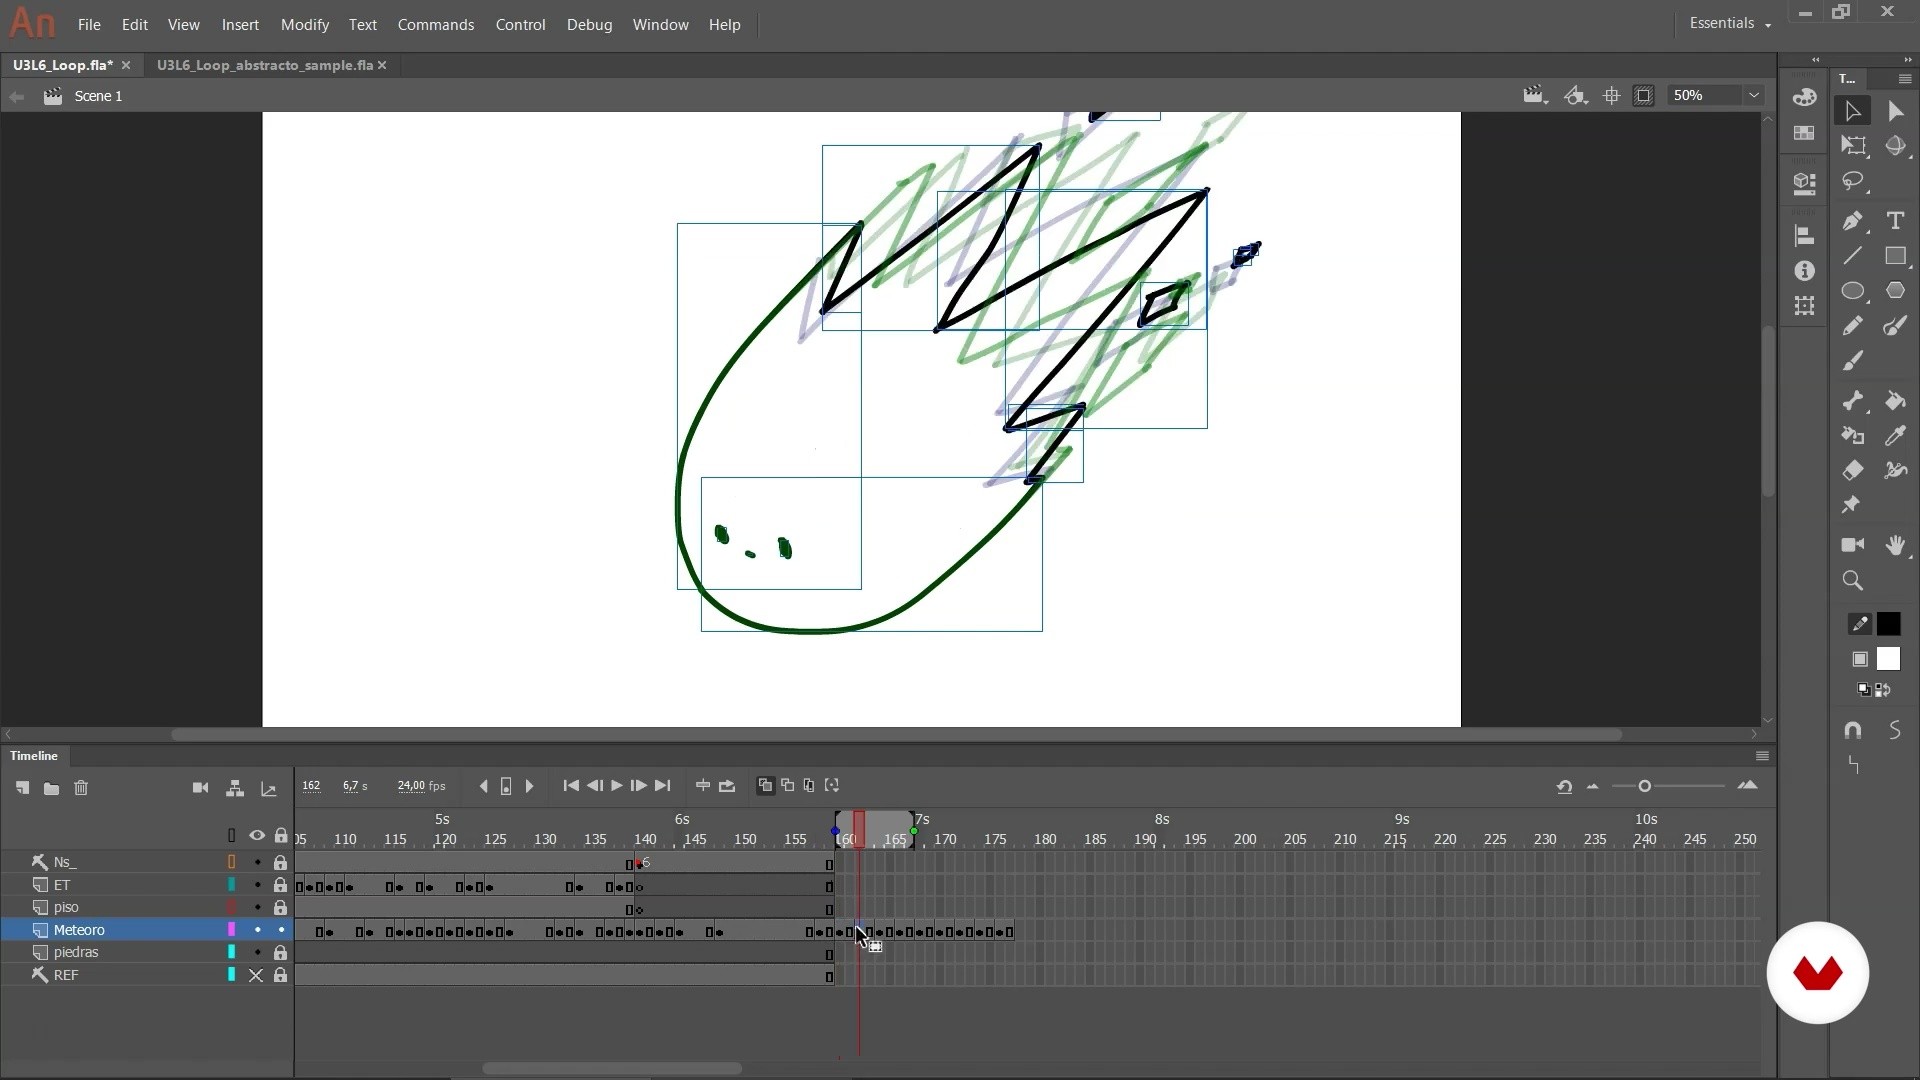Show the hidden REF layer
Viewport: 1920px width, 1080px height.
(x=256, y=975)
